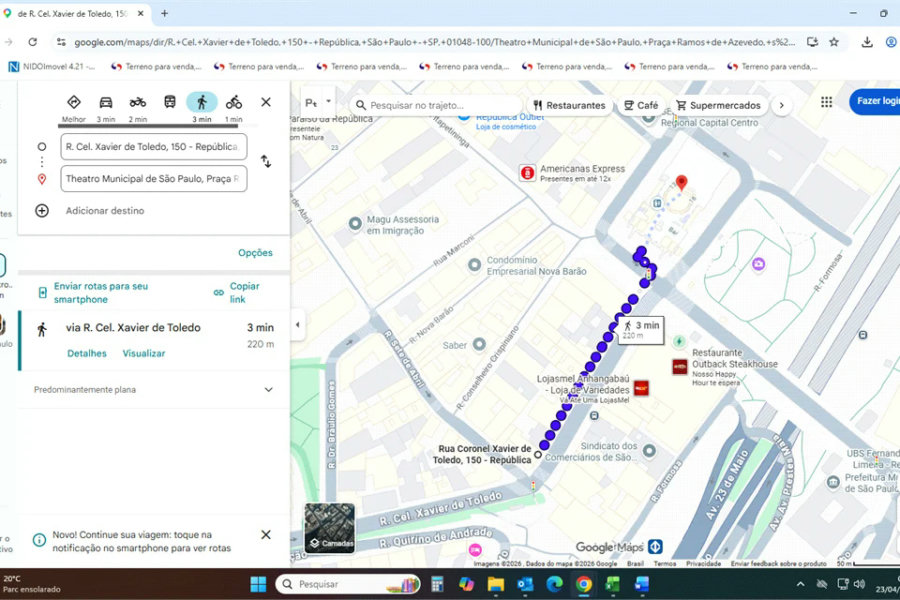Open File Explorer from taskbar

(x=495, y=584)
